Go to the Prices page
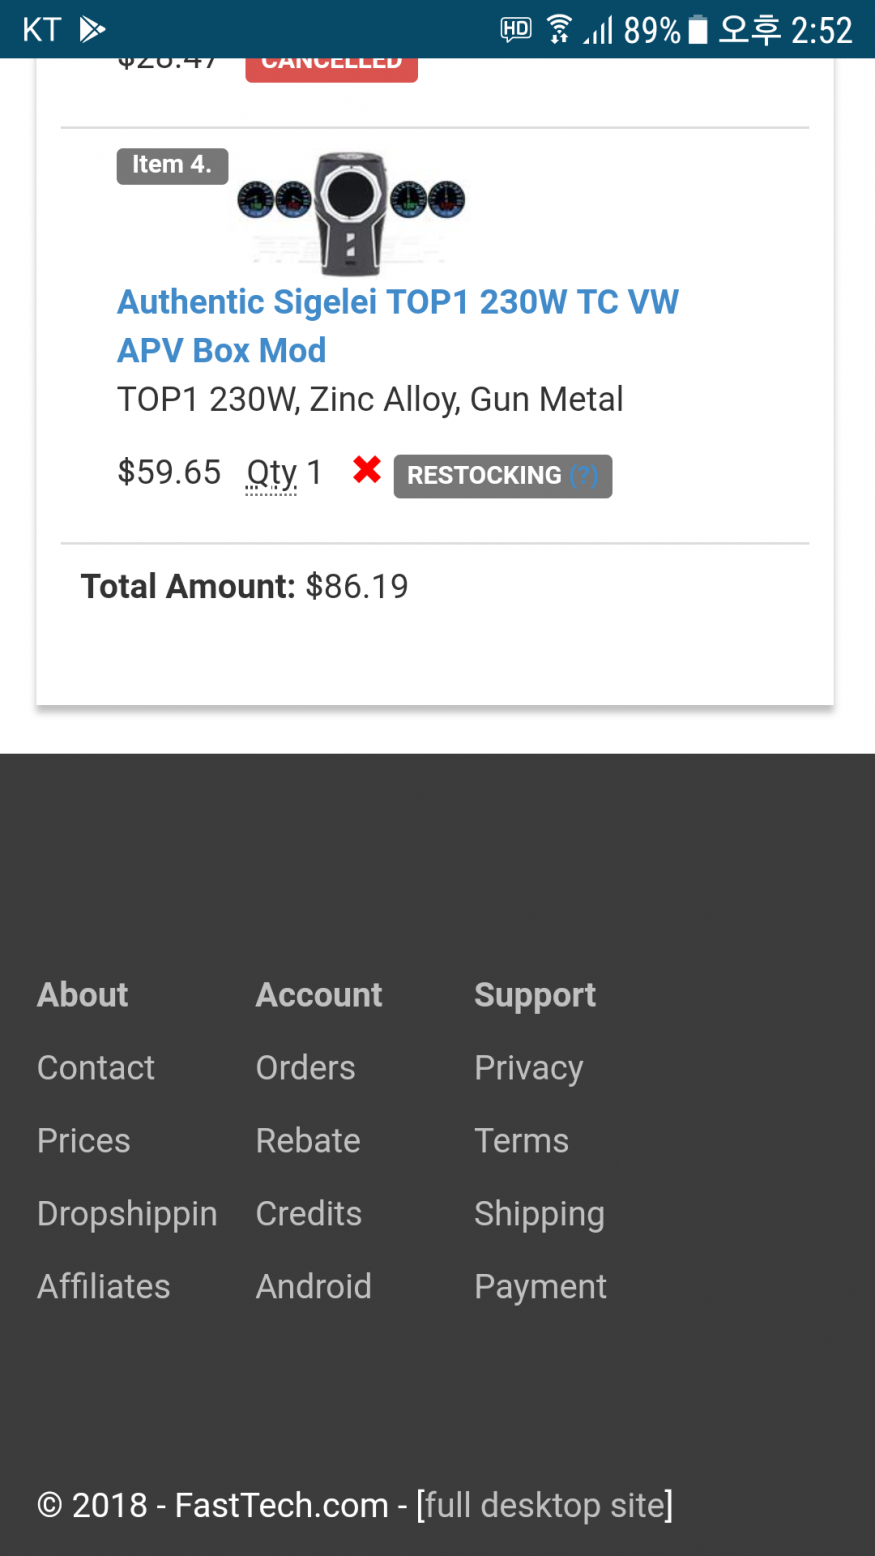 84,1141
